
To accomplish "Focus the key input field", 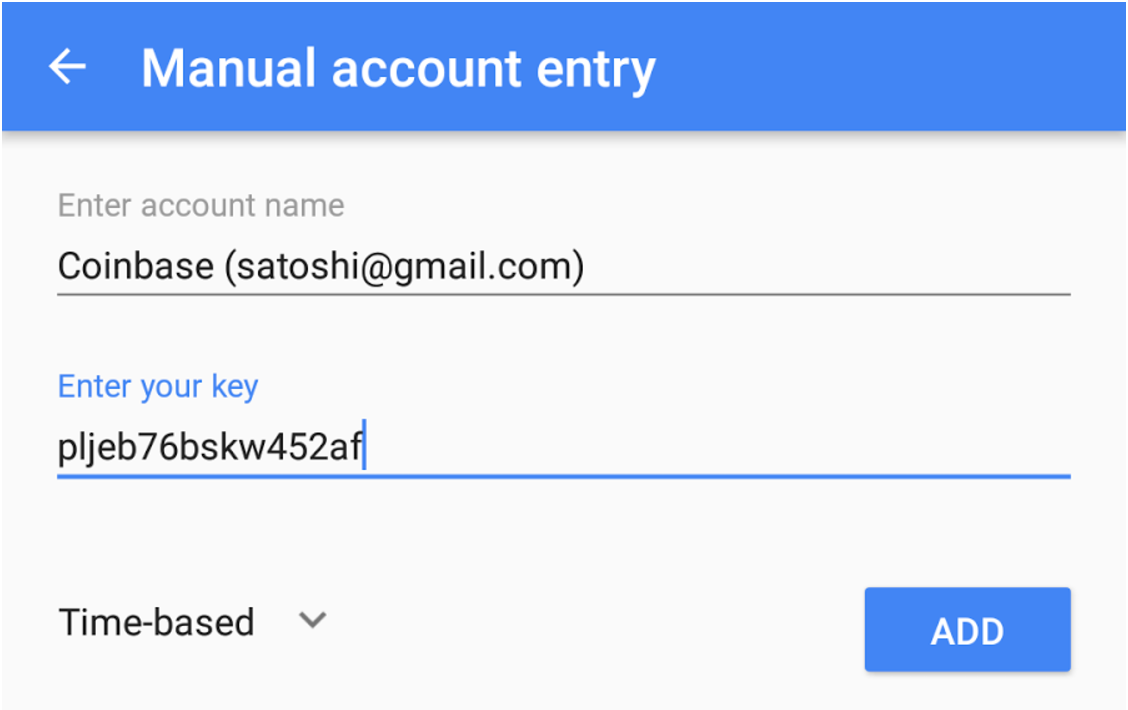I will 564,447.
